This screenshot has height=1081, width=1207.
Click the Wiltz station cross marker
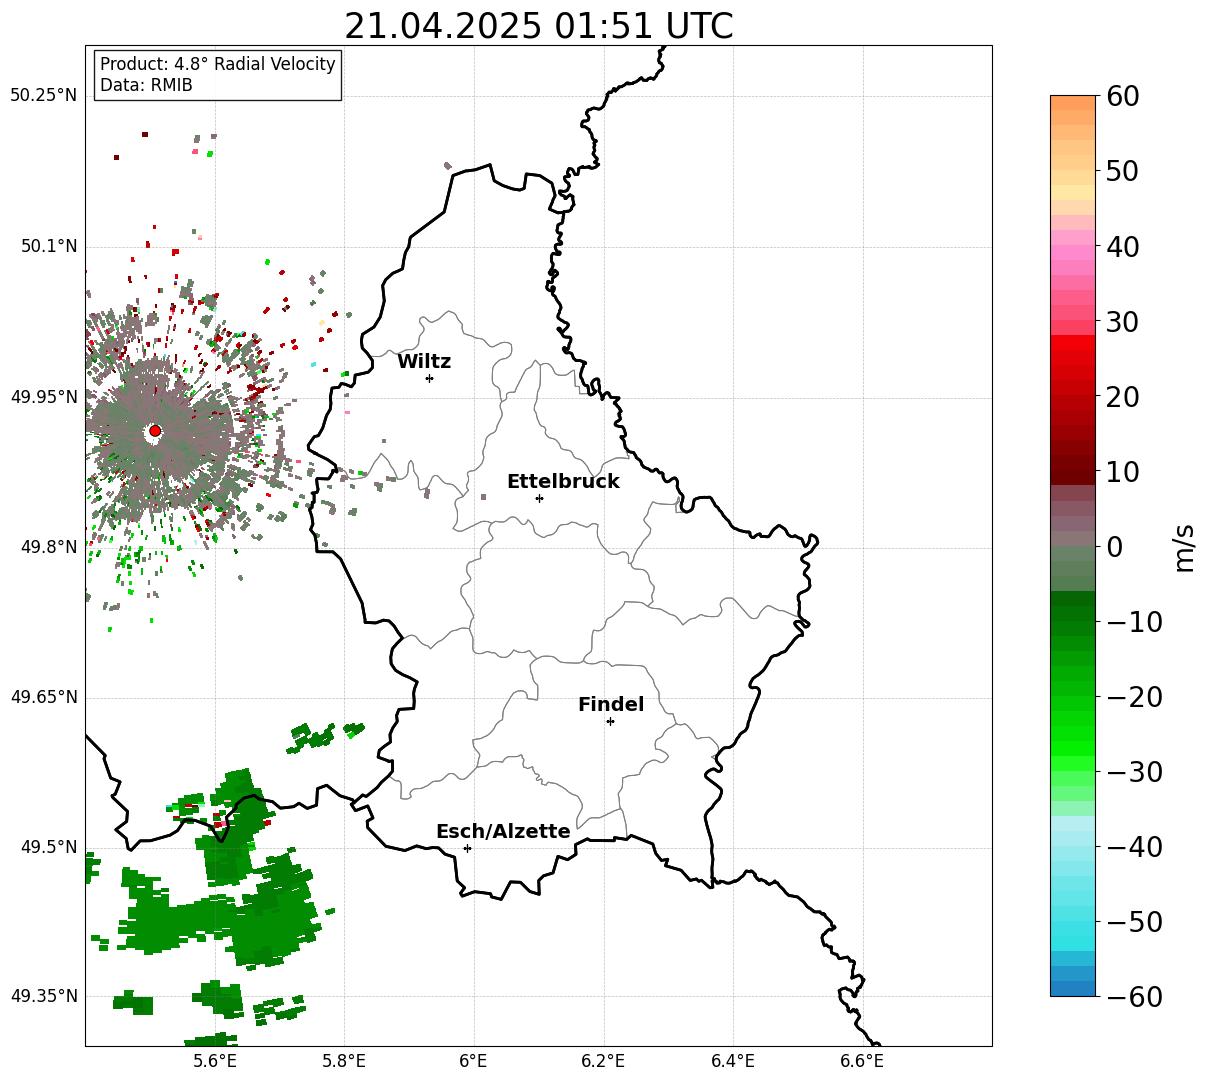(429, 378)
